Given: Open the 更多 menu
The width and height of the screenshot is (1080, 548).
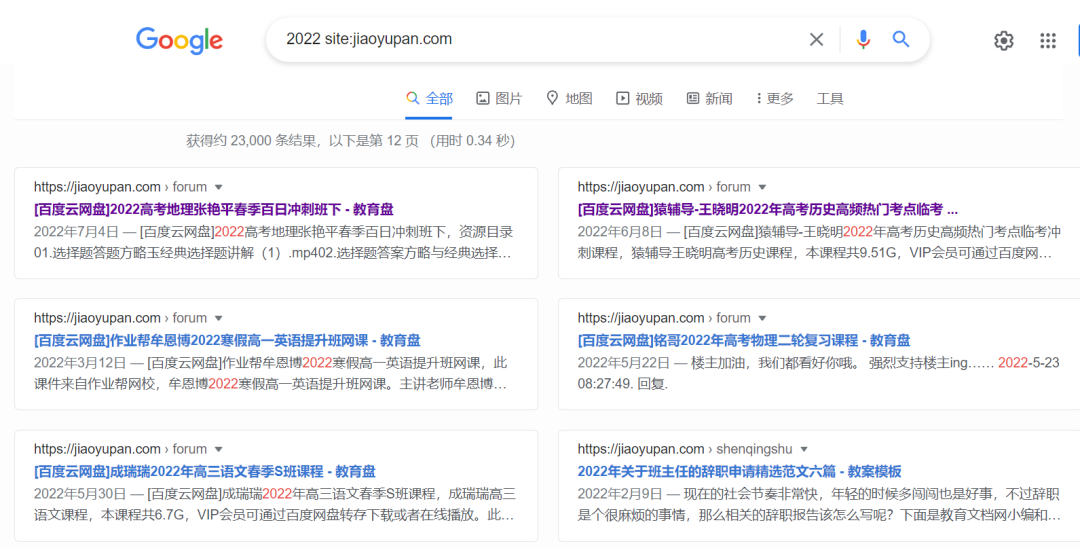Looking at the screenshot, I should tap(774, 98).
